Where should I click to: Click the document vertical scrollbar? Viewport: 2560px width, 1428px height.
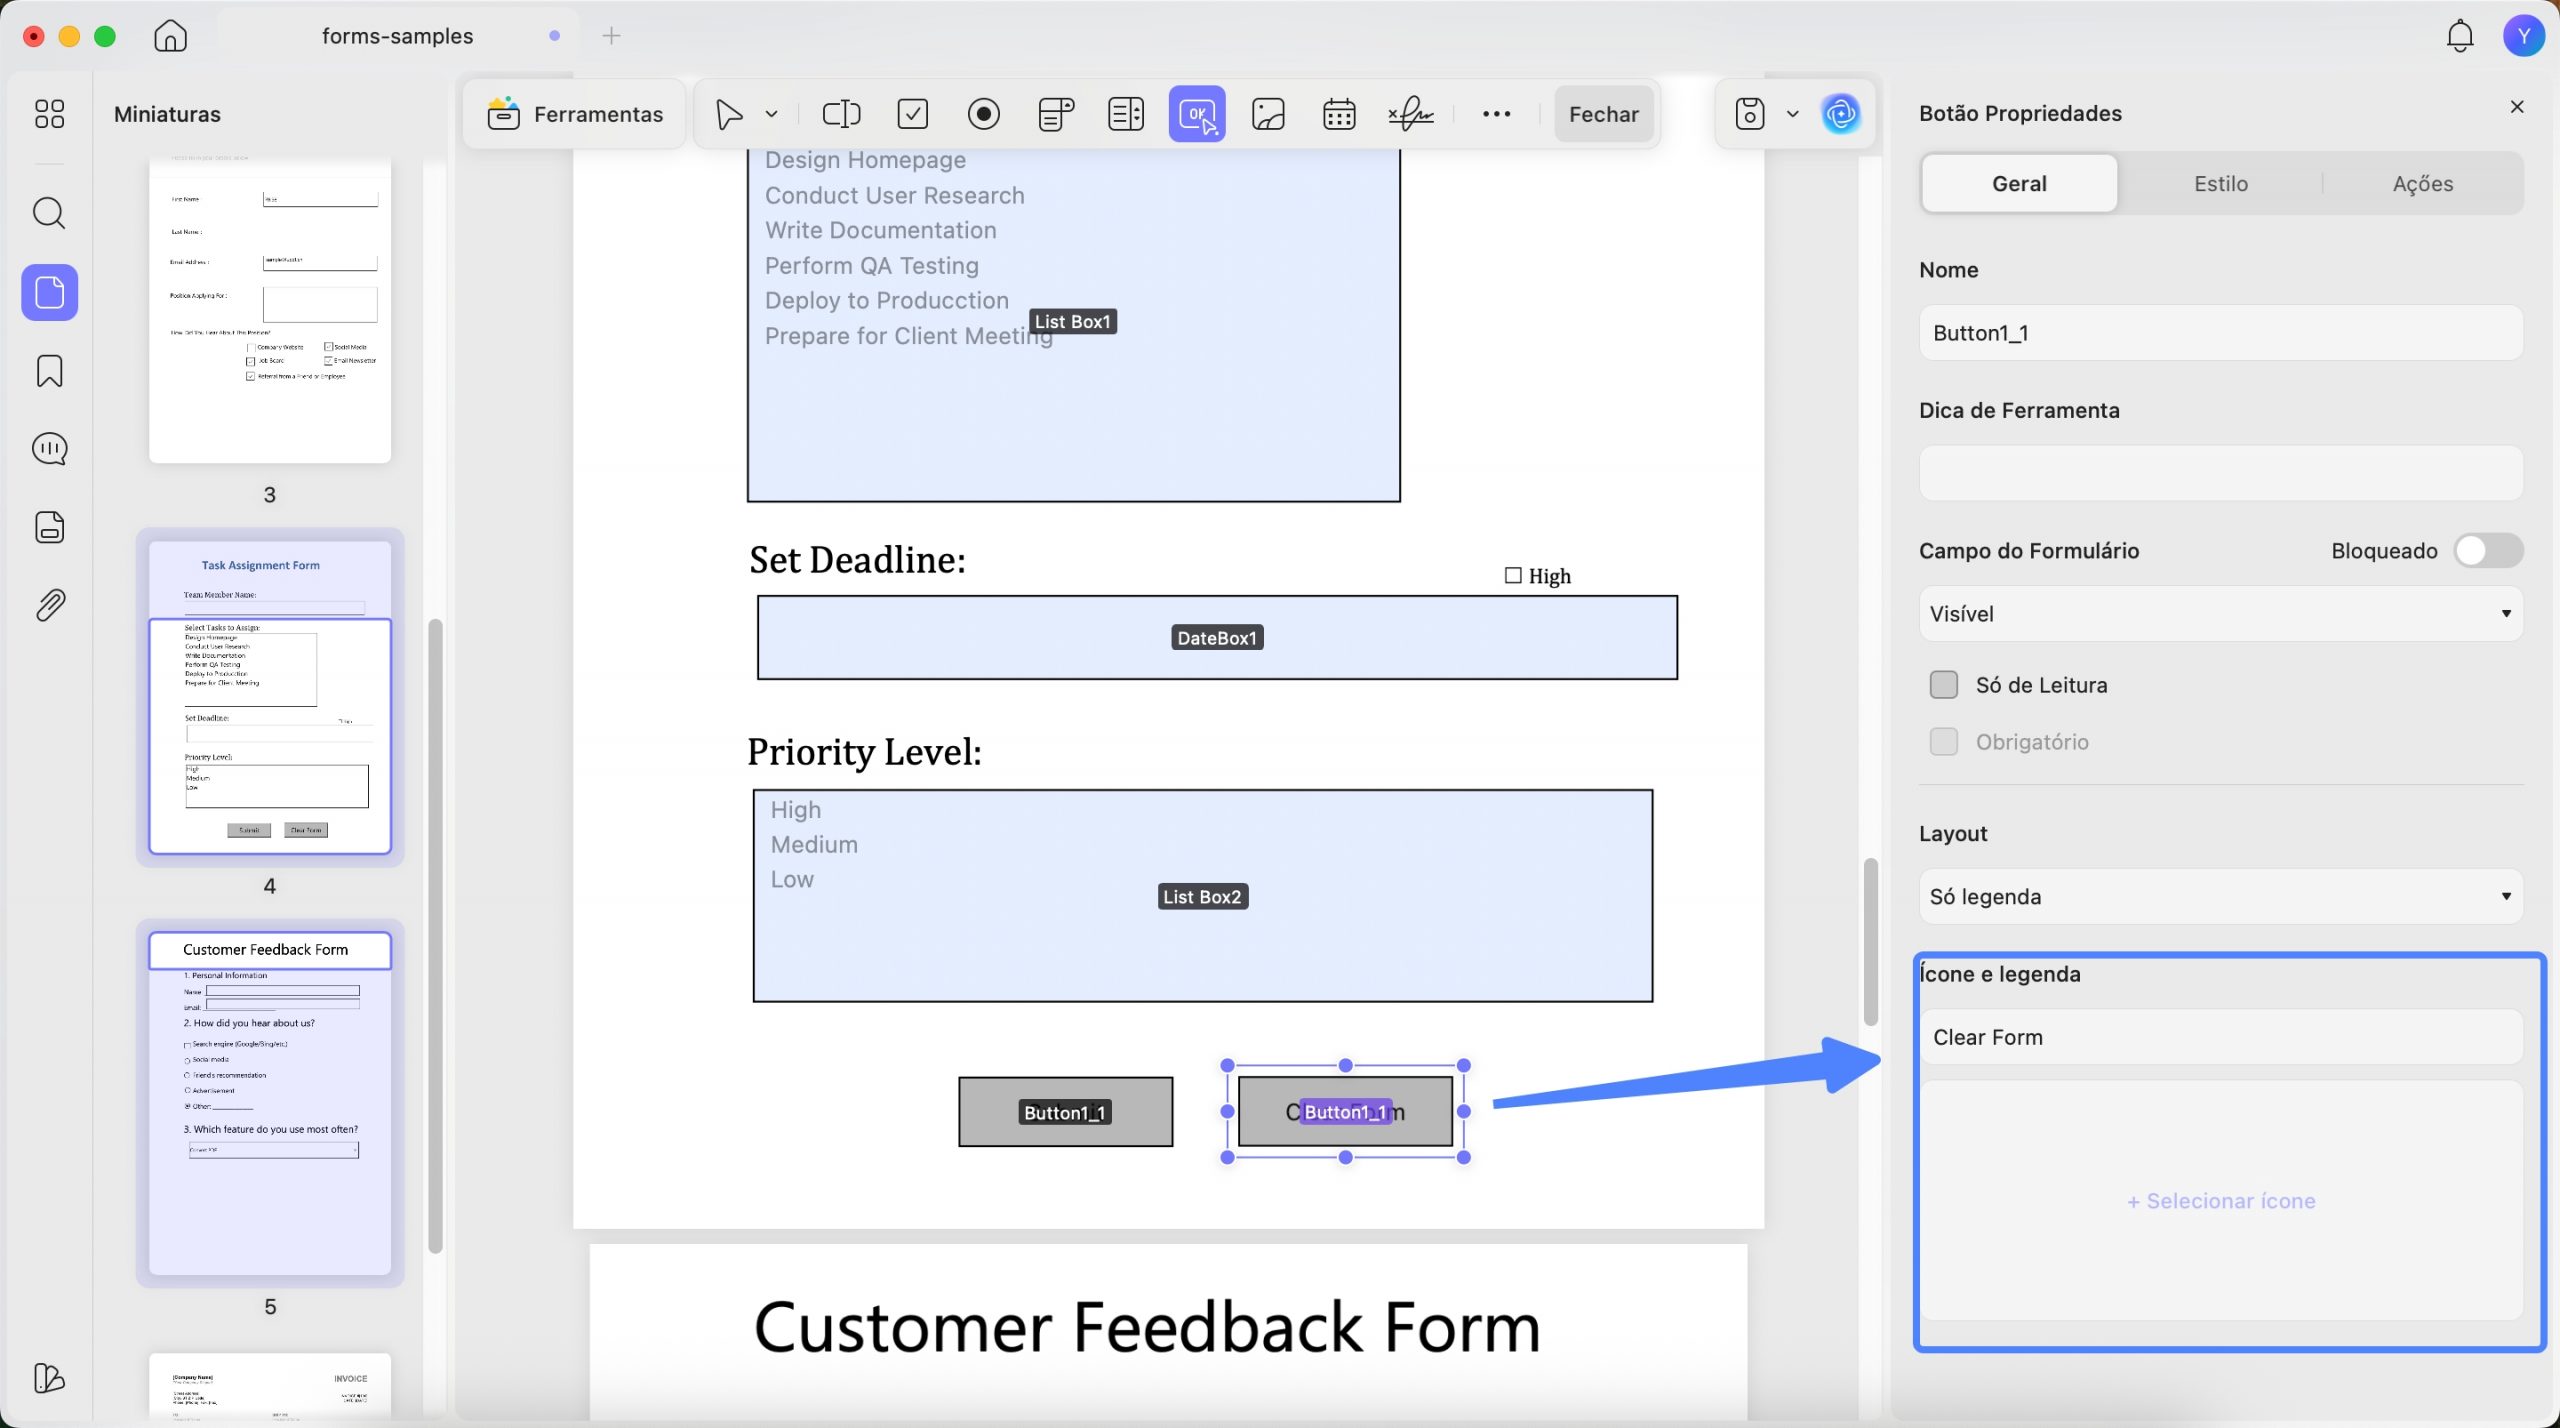[1870, 941]
